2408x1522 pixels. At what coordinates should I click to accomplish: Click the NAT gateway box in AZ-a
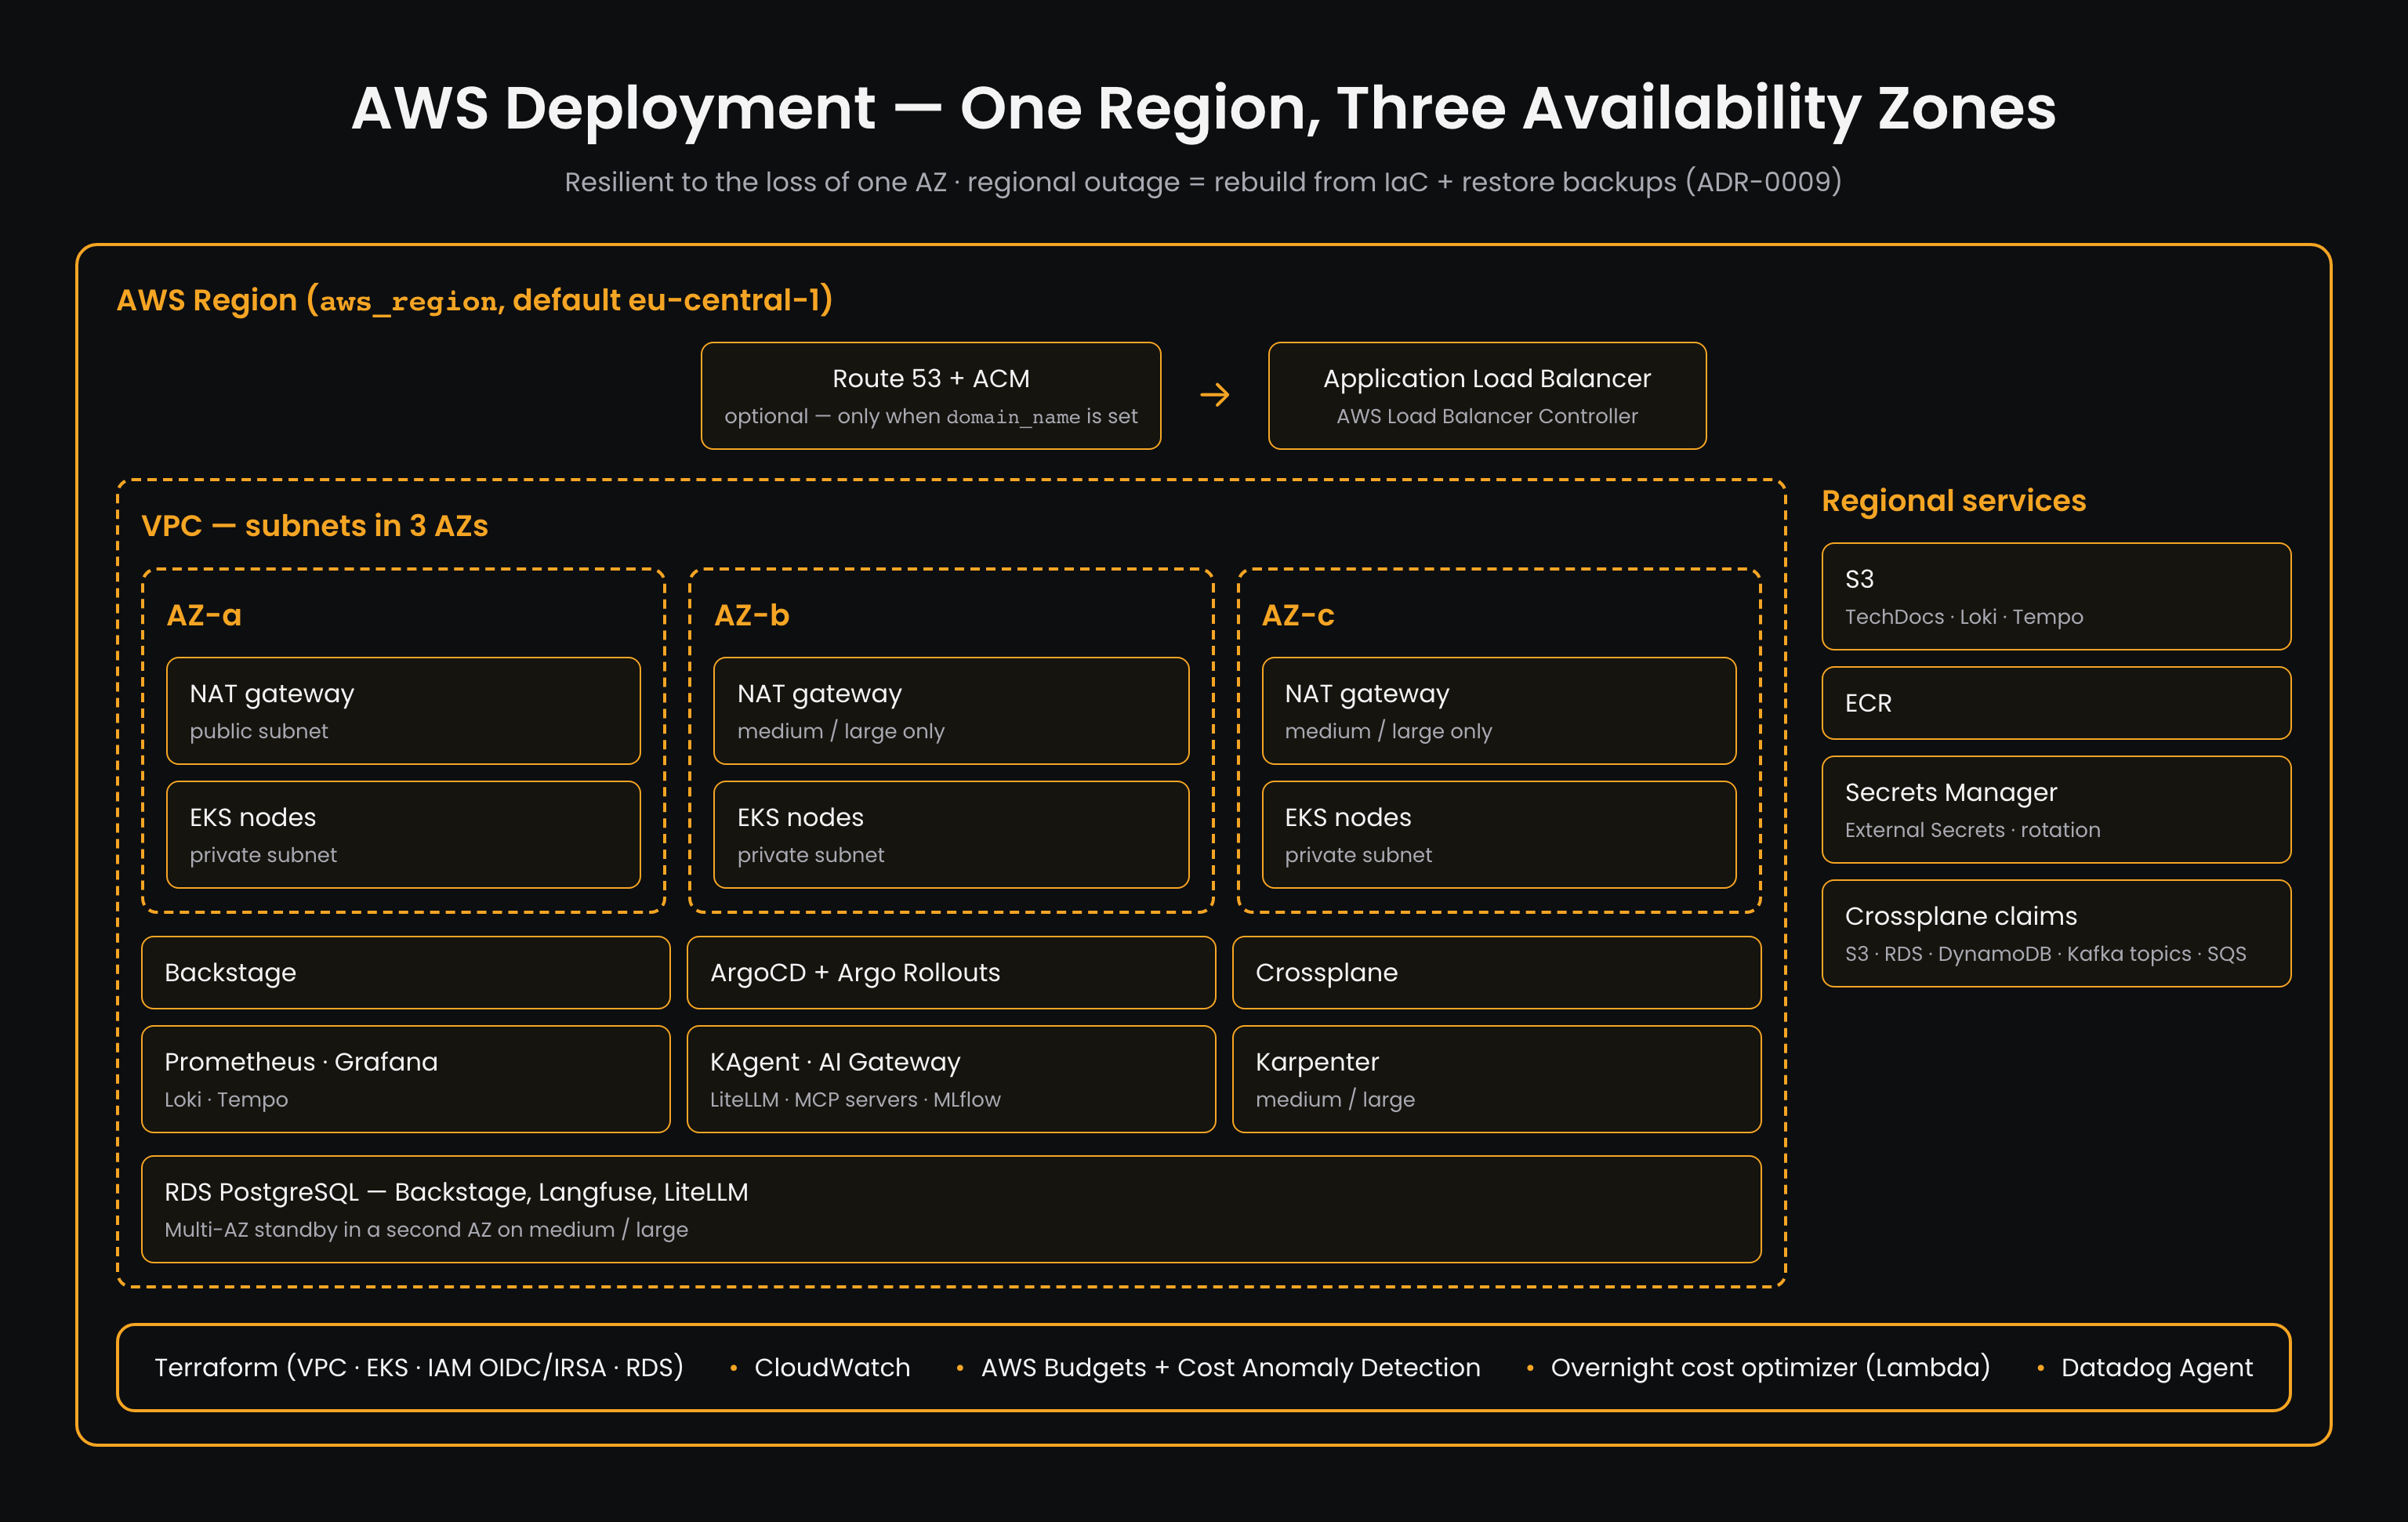(403, 711)
